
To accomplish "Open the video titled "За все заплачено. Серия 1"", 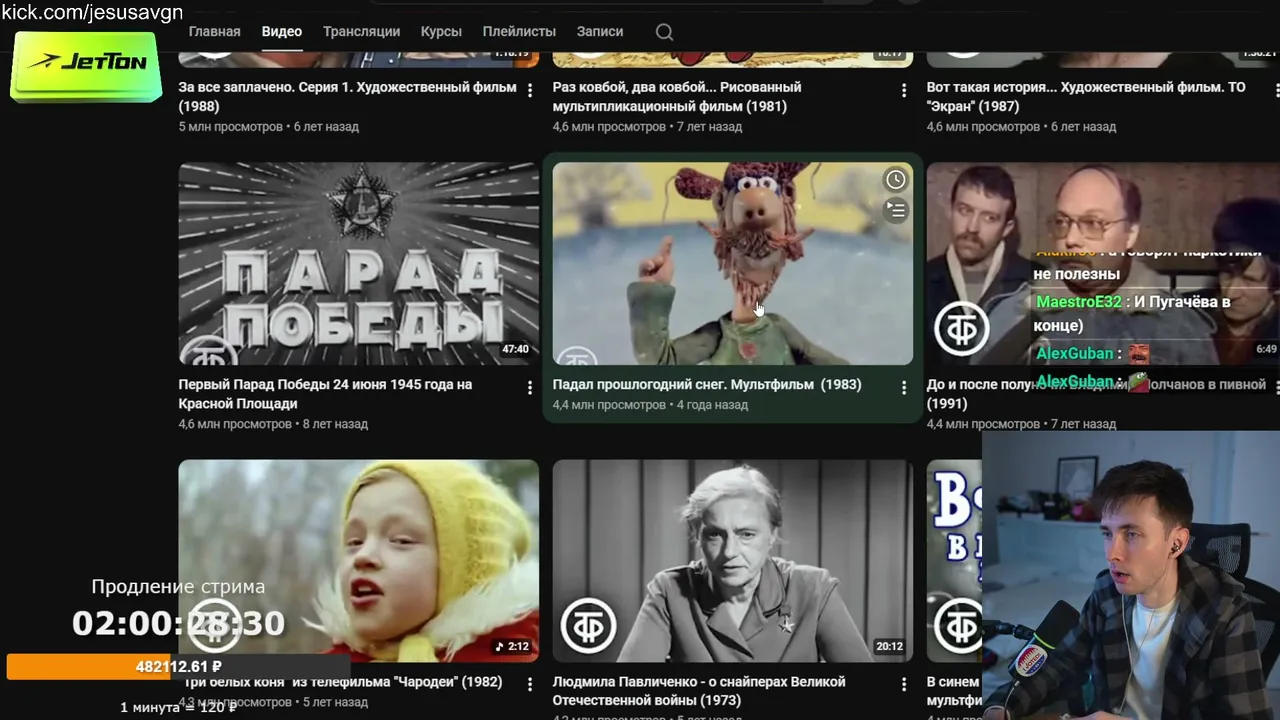I will (x=347, y=97).
